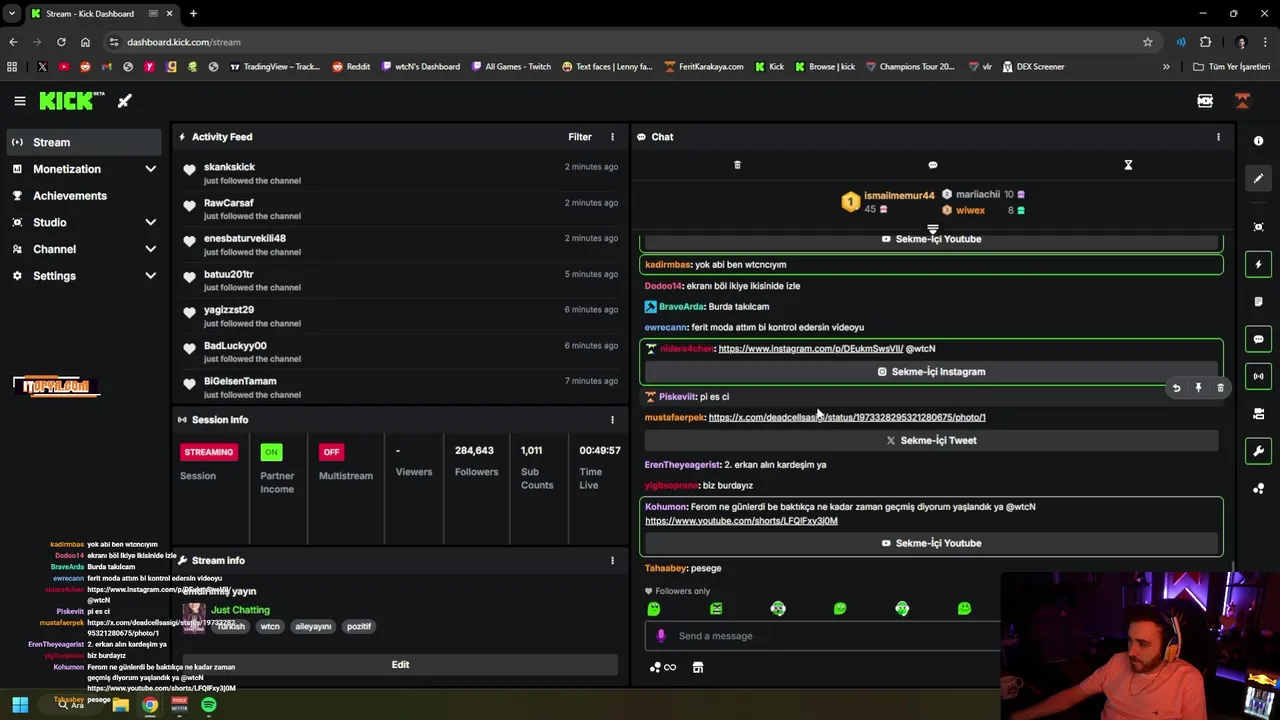The image size is (1280, 720).
Task: Click the screen capture icon in right sidebar
Action: pyautogui.click(x=1258, y=227)
